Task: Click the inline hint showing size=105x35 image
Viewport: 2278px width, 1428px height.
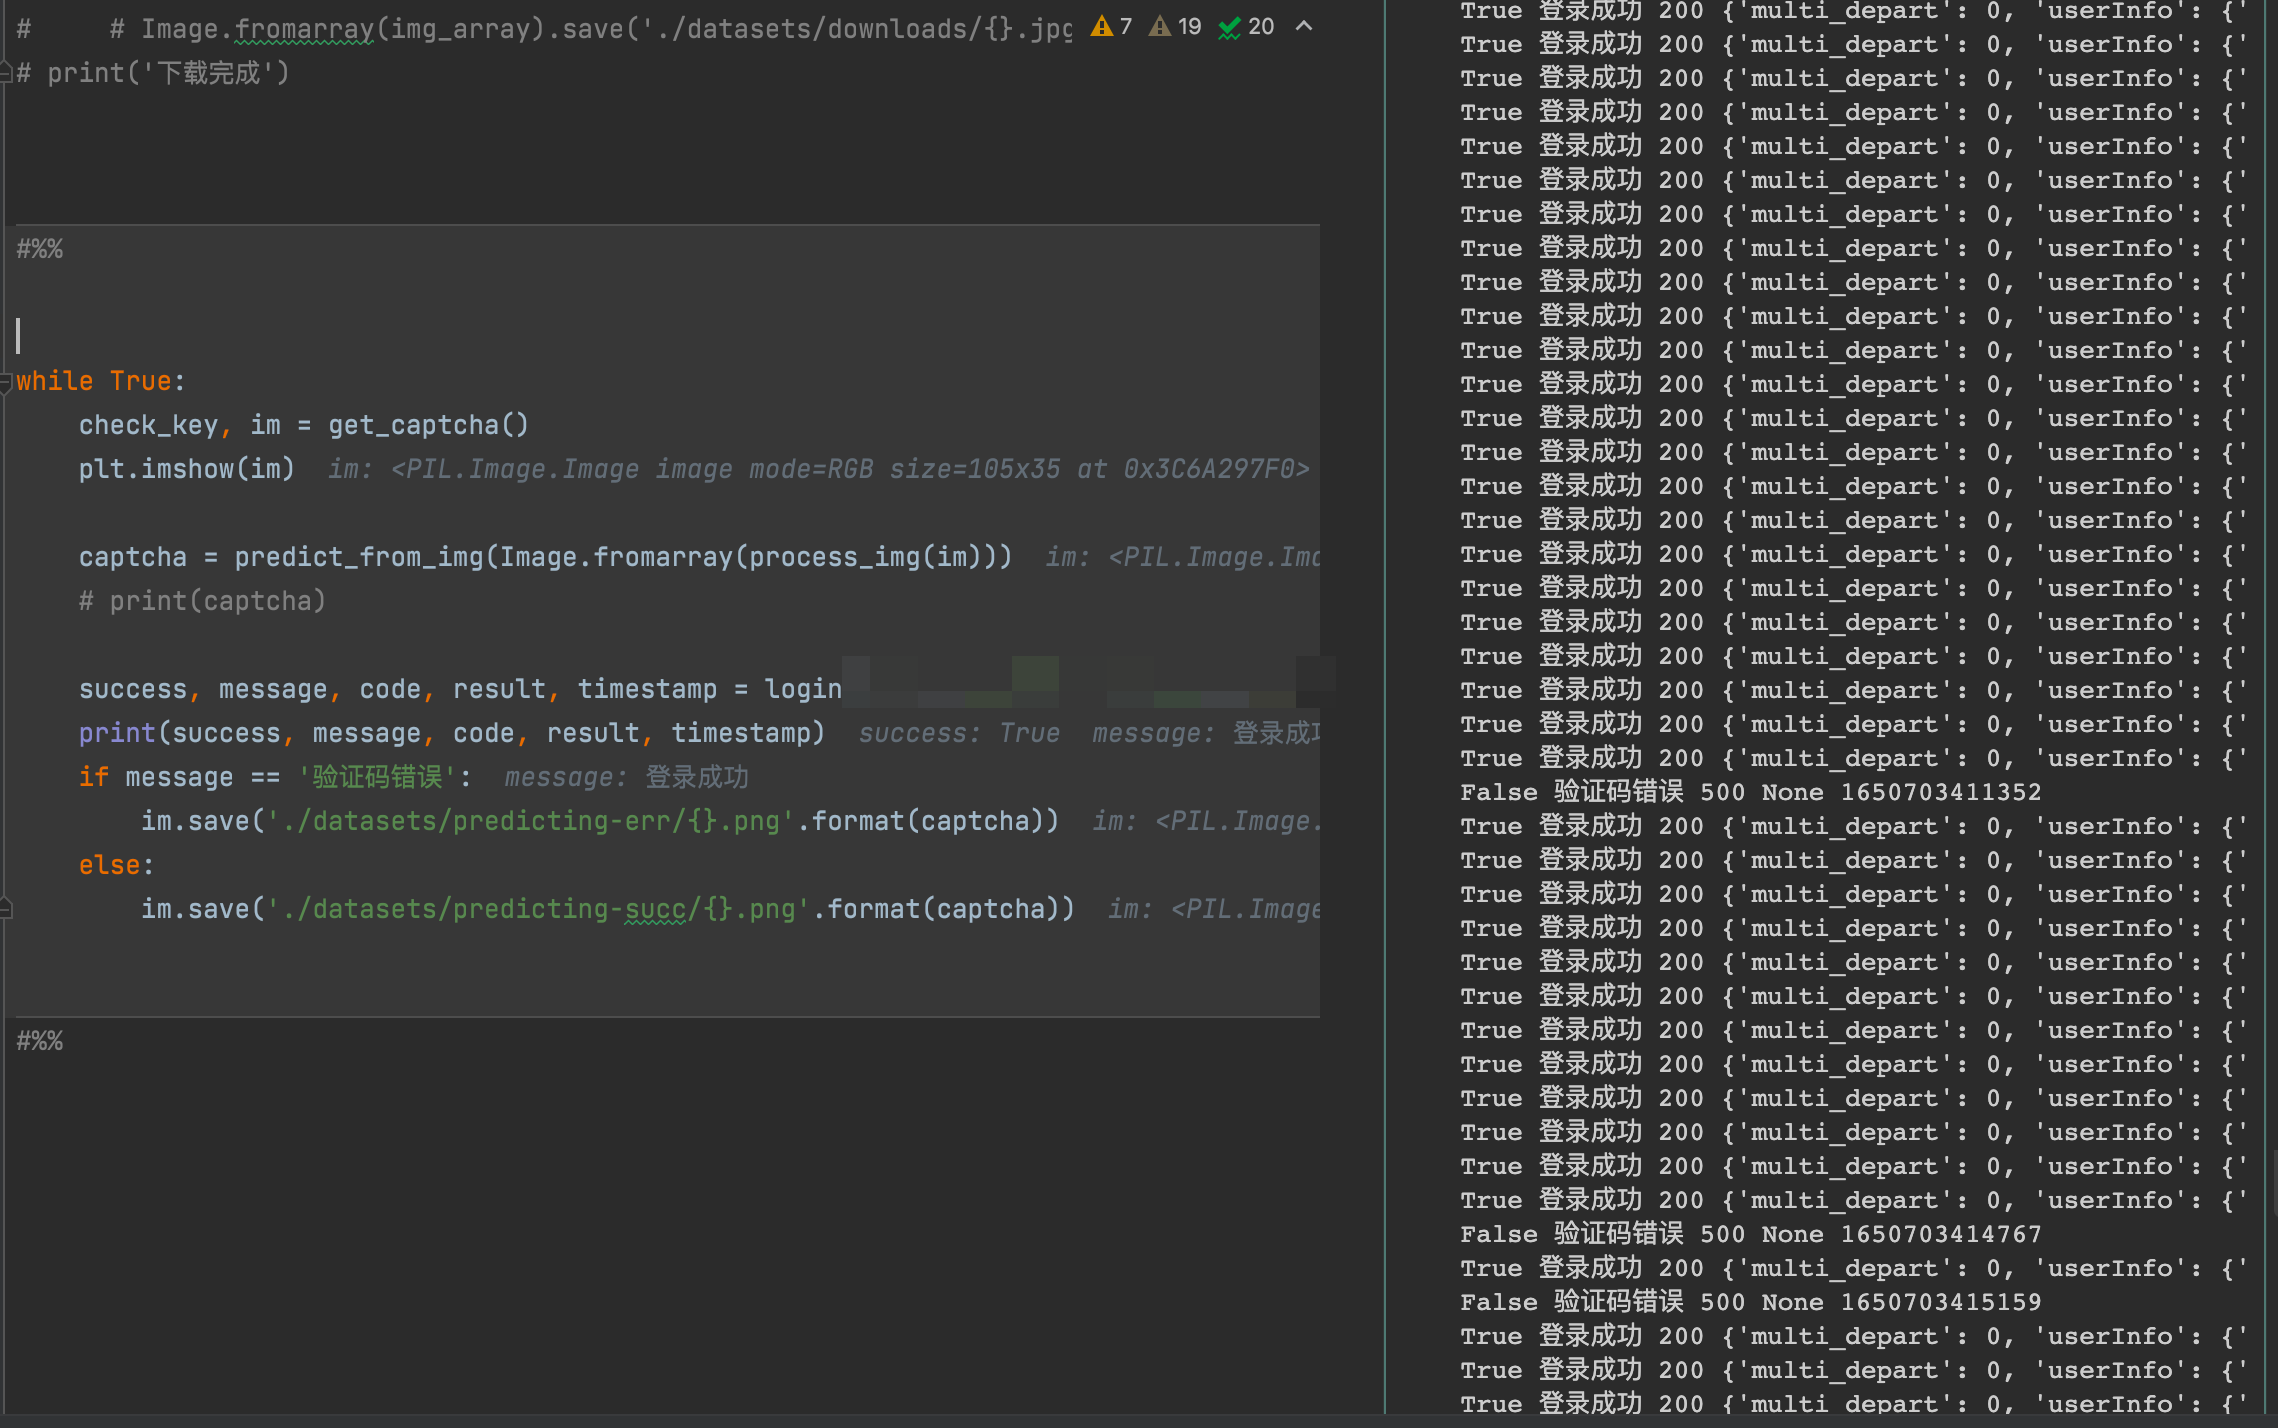Action: 818,469
